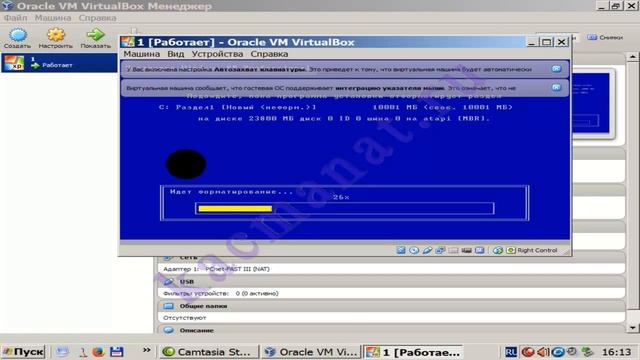
Task: Click the blue round tray icon
Action: 558,352
